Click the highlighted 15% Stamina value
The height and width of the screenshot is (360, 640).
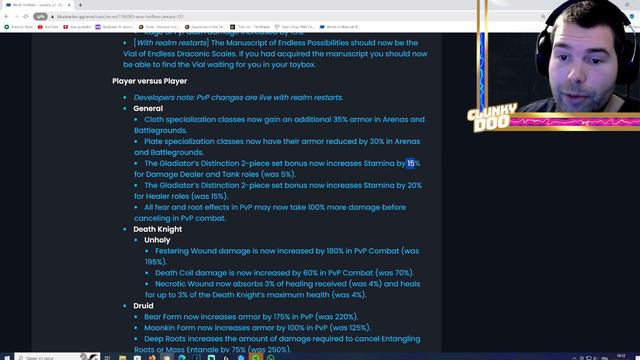tap(411, 163)
